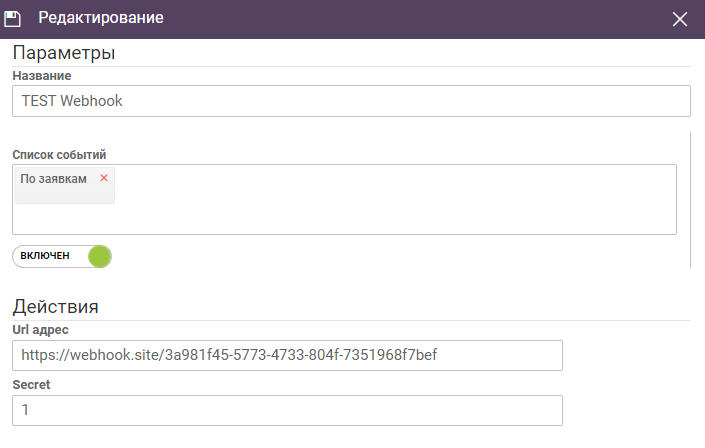Click the Secret field label

coord(31,384)
